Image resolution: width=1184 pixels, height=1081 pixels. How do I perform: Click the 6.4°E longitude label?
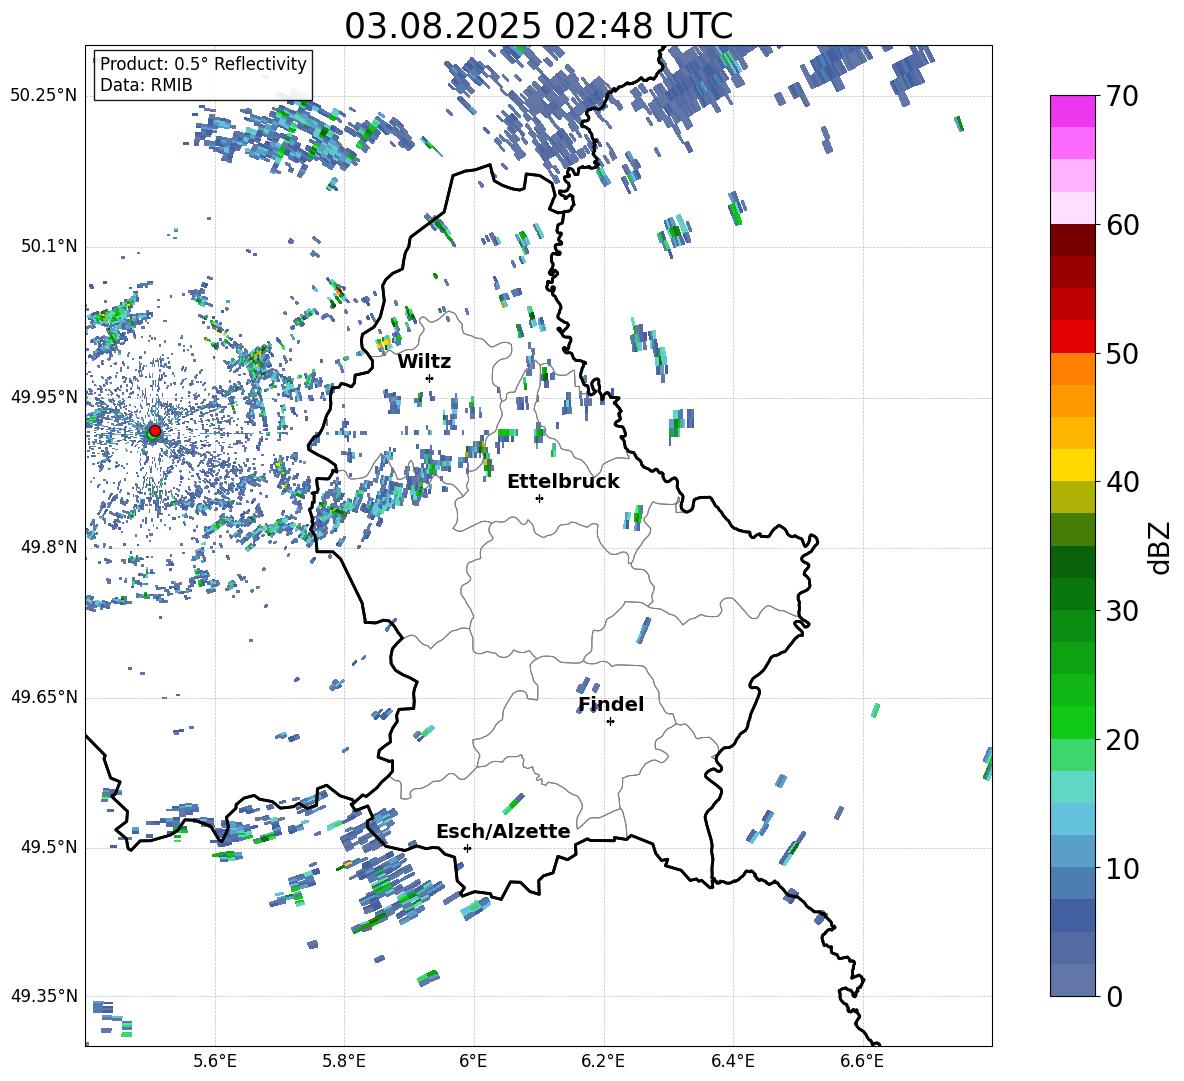732,1061
